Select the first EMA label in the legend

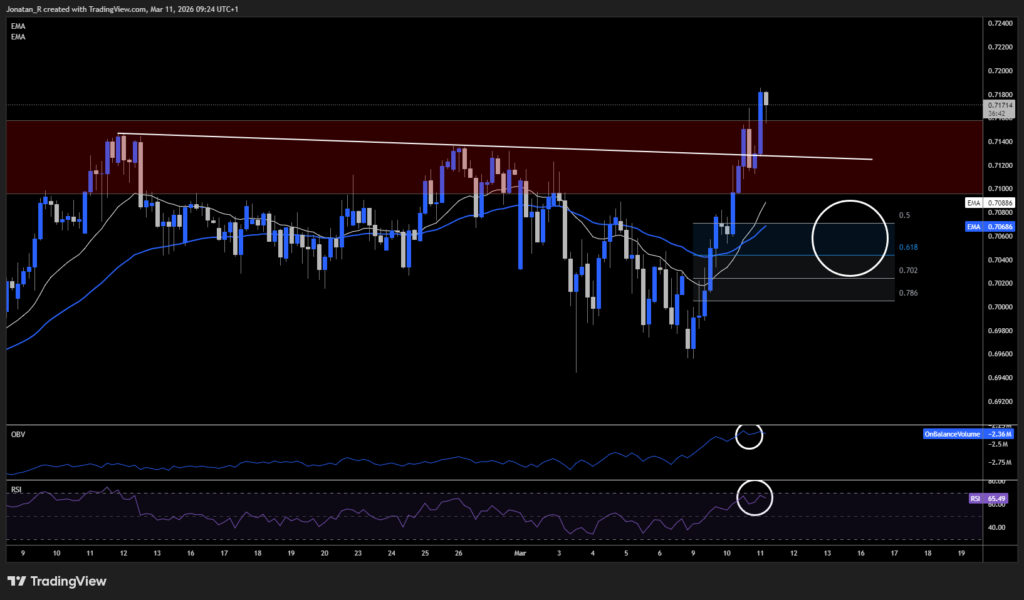coord(17,25)
